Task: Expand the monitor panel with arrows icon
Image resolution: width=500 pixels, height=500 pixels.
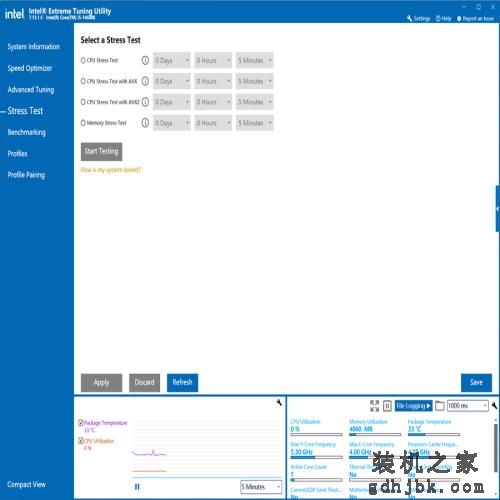Action: click(x=374, y=406)
